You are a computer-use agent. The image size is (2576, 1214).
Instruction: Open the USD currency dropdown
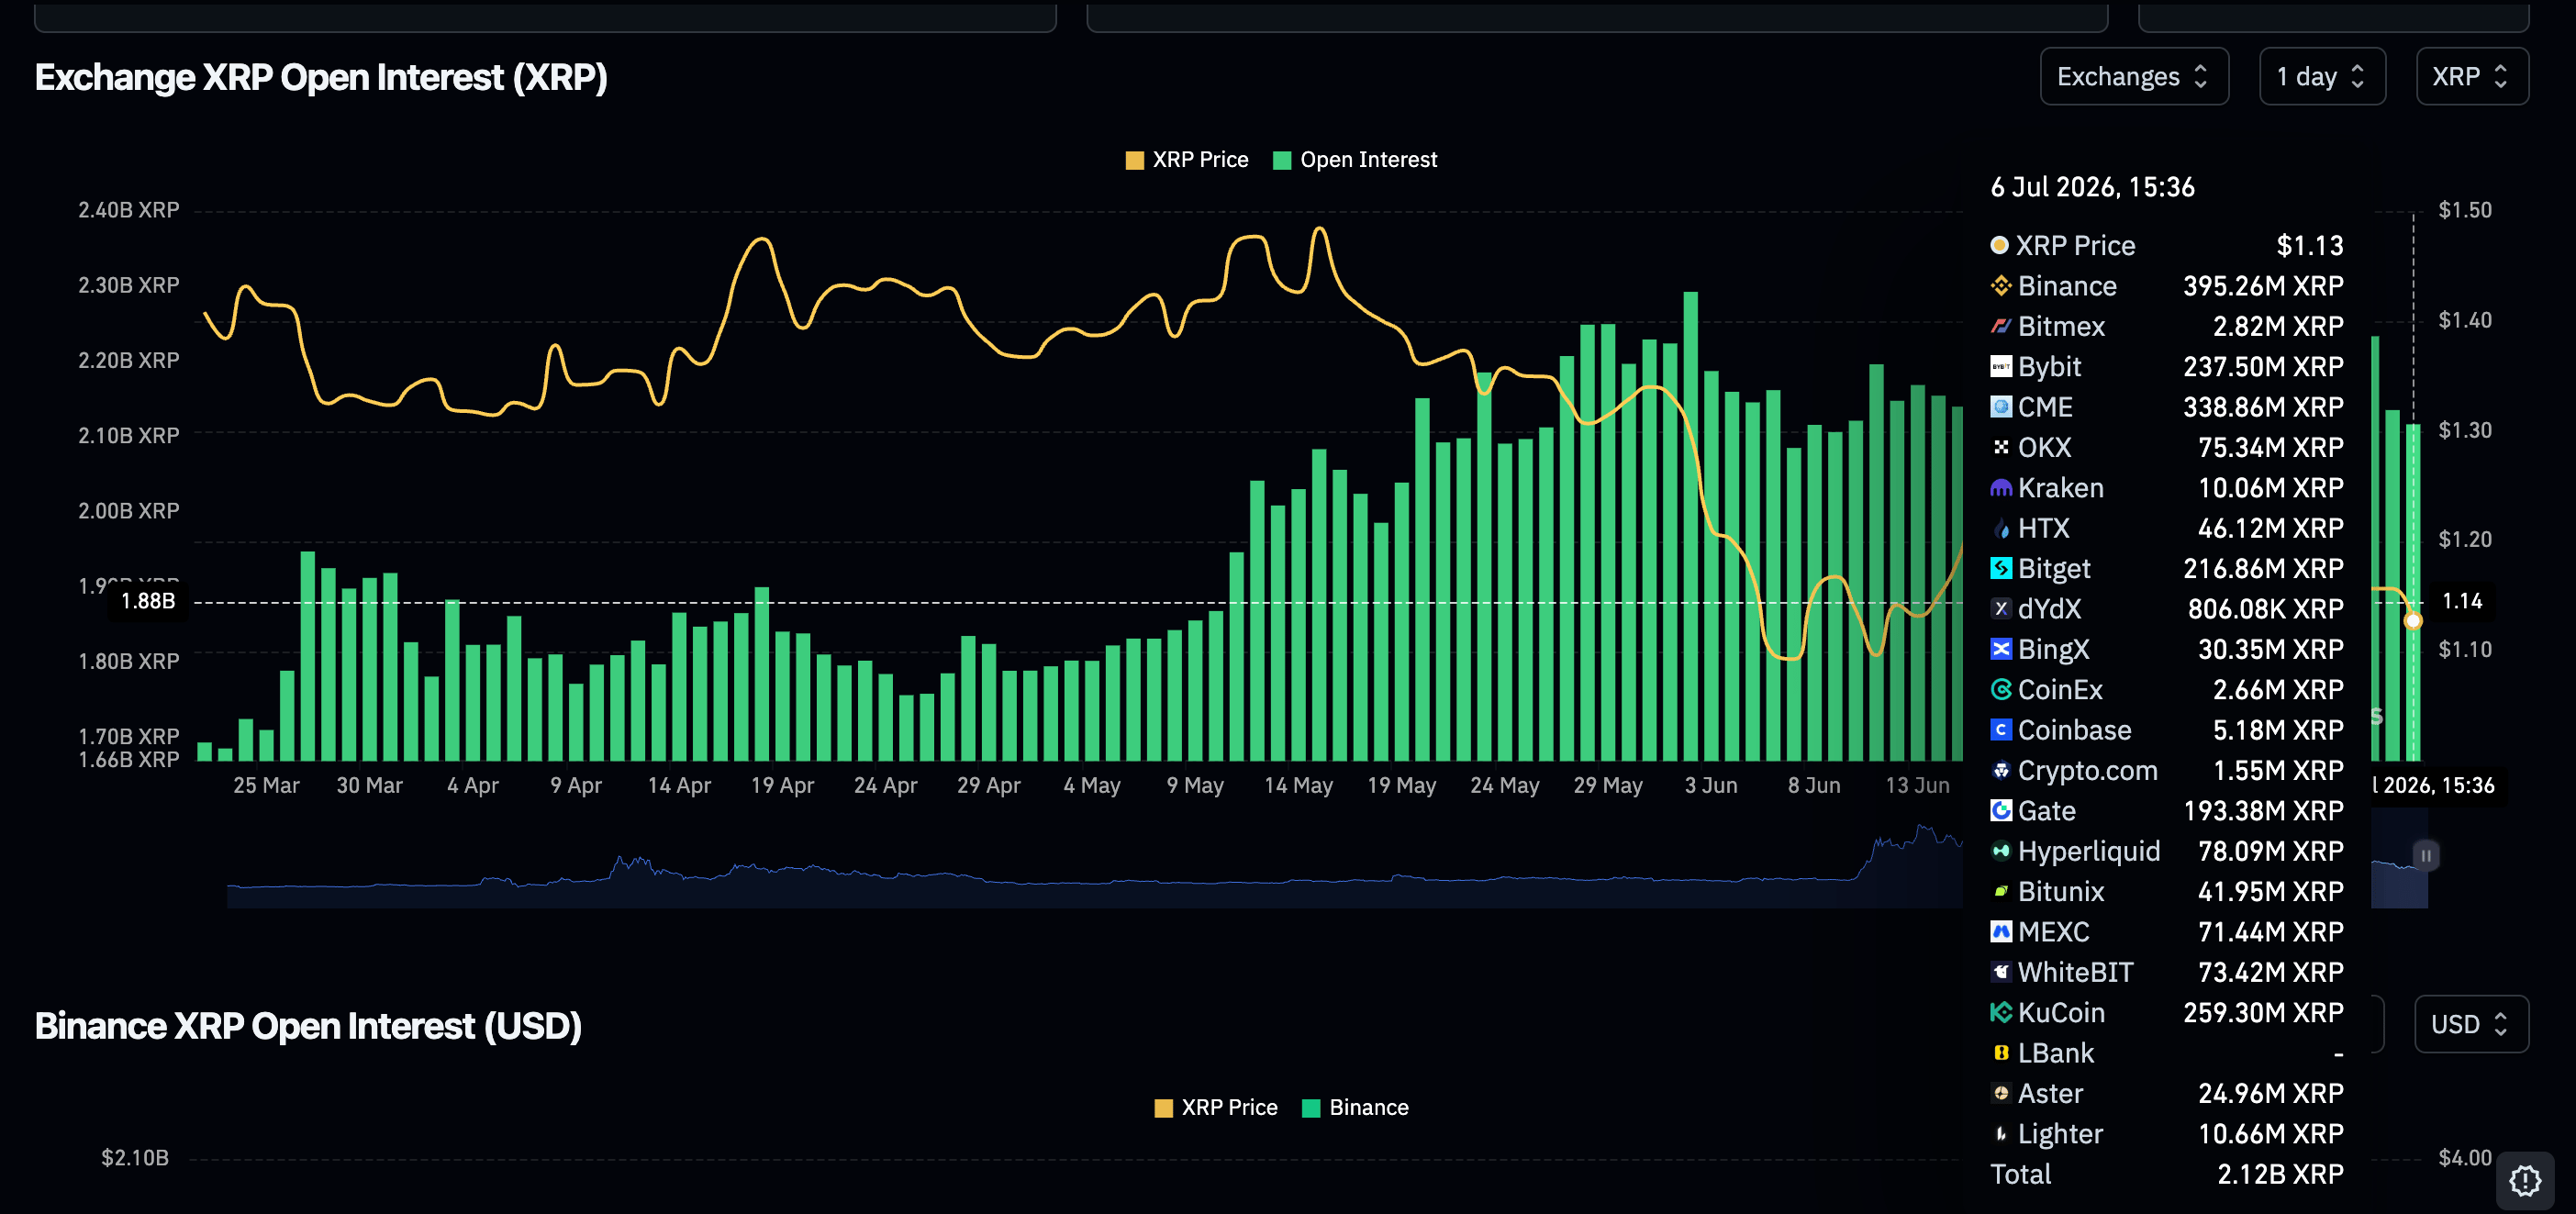2471,1024
